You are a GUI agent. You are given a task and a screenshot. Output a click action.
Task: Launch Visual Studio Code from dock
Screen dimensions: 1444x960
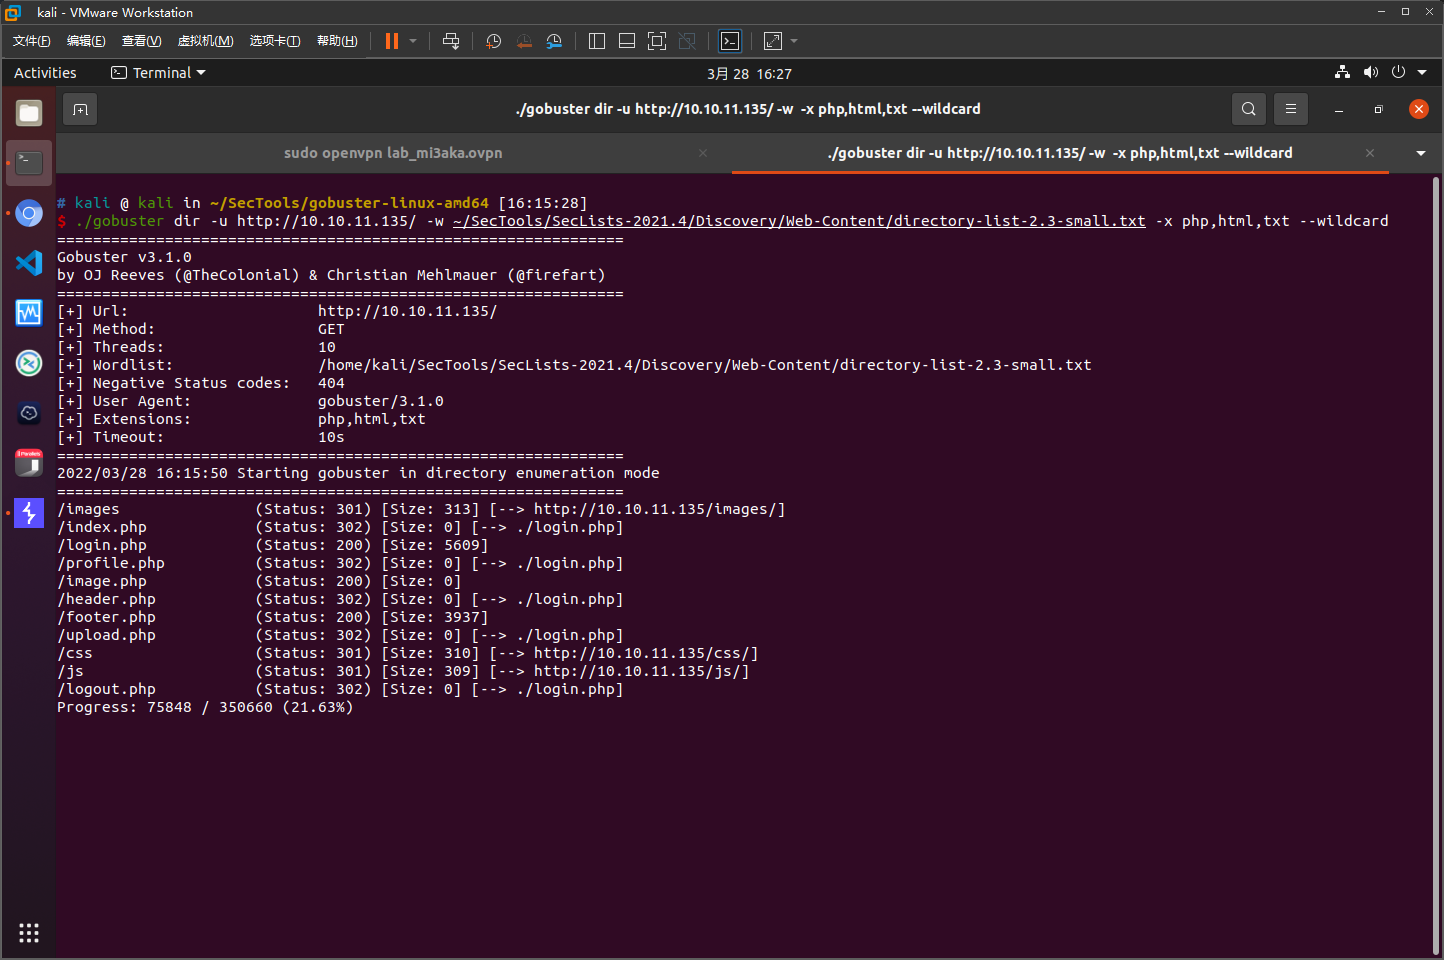click(x=29, y=263)
